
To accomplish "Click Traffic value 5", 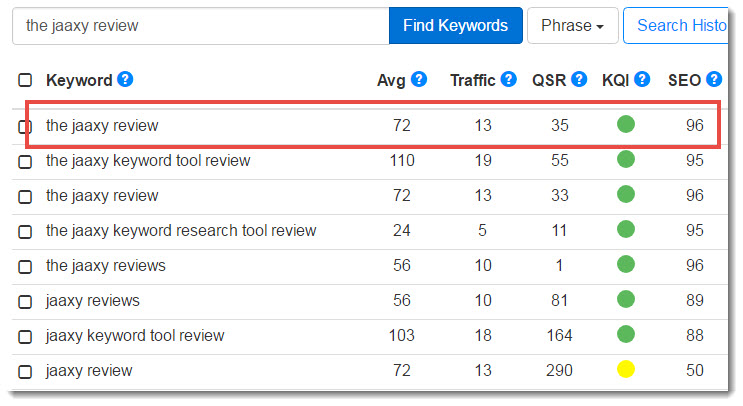I will pyautogui.click(x=482, y=231).
